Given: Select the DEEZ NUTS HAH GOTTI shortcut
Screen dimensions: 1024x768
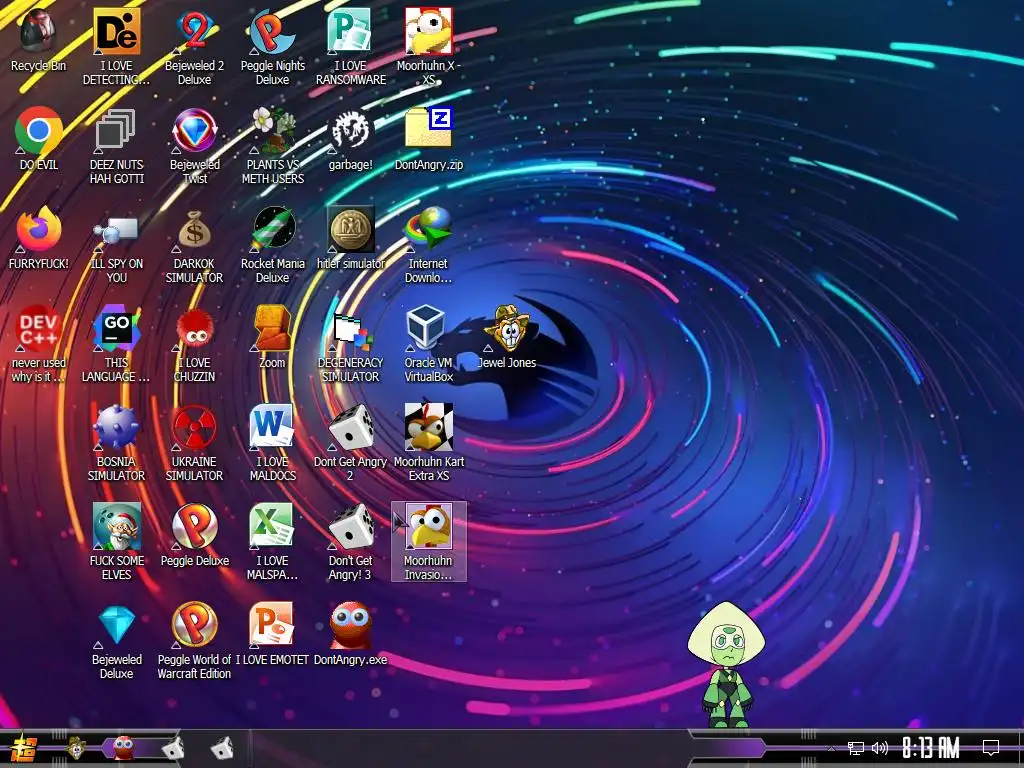Looking at the screenshot, I should tap(116, 146).
